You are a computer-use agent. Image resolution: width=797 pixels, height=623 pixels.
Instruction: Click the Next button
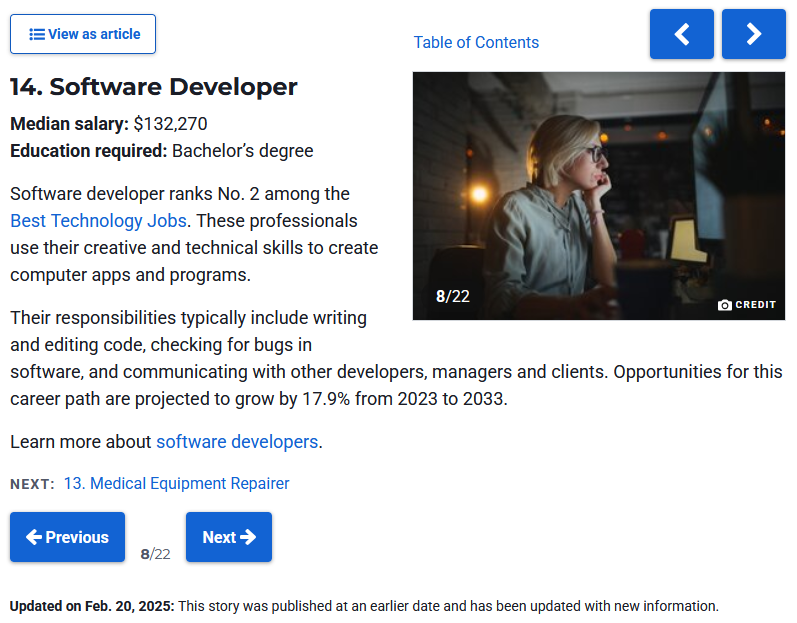click(x=229, y=537)
